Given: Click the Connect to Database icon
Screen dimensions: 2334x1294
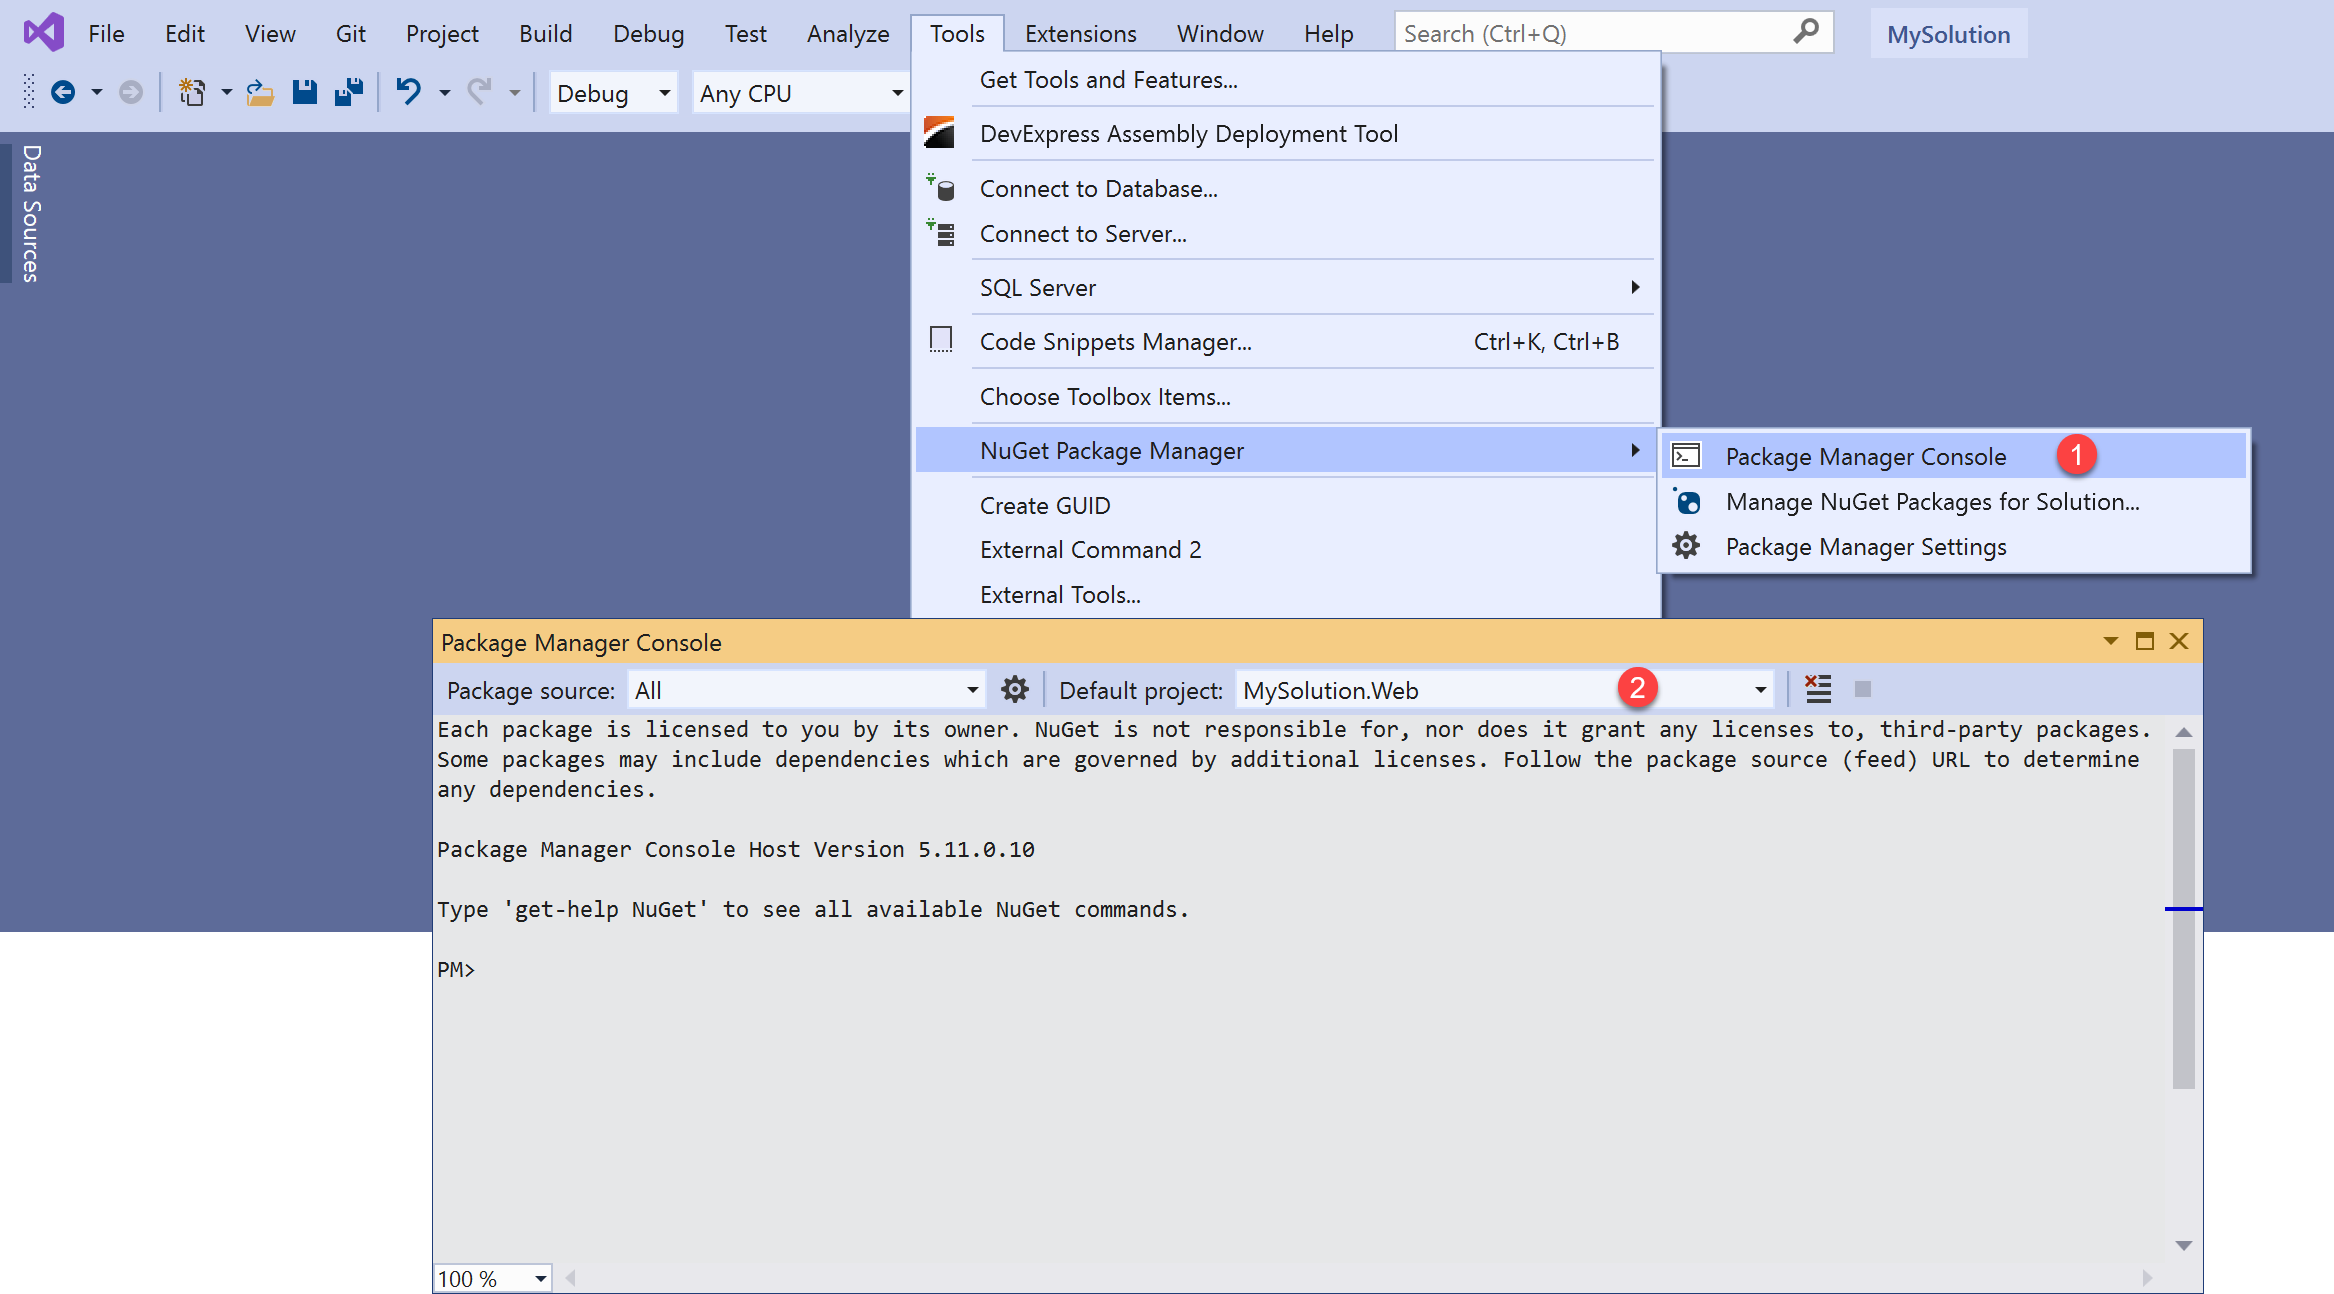Looking at the screenshot, I should coord(941,188).
